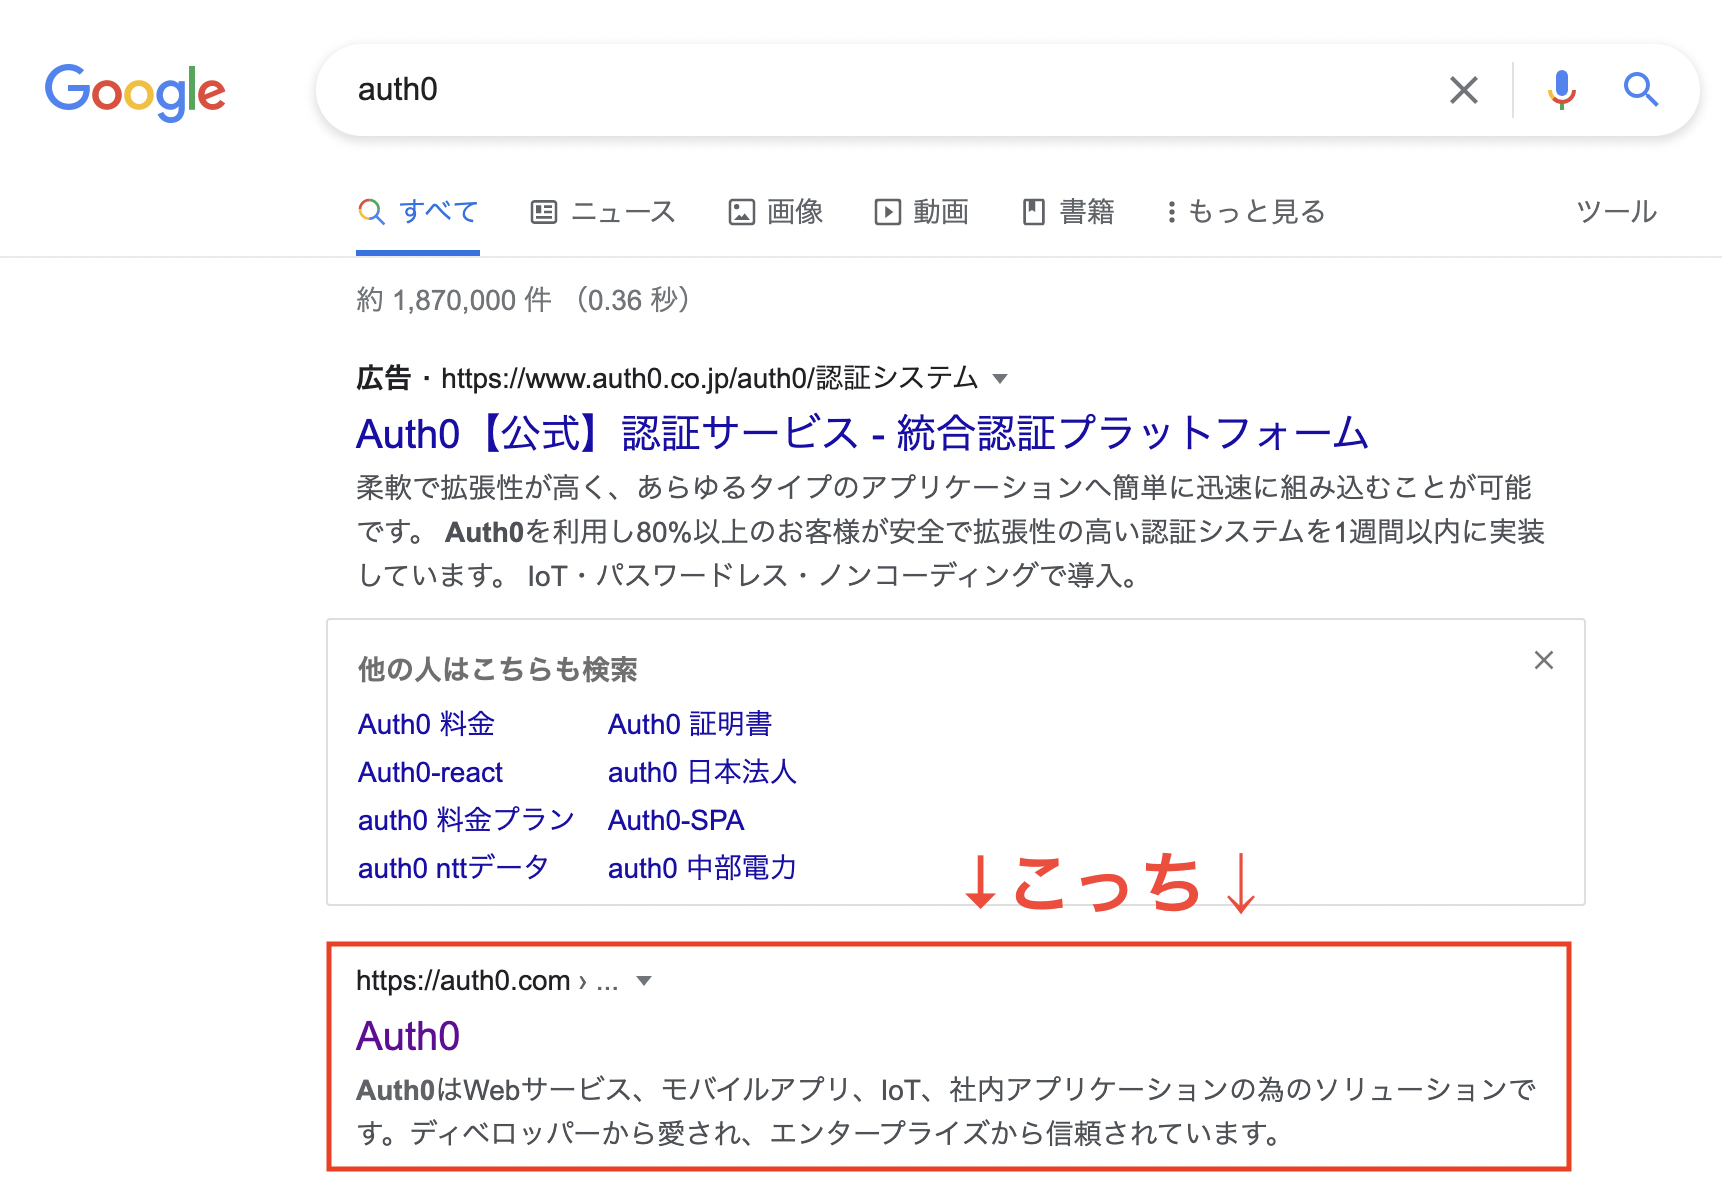1722x1200 pixels.
Task: Click the magnifying glass search icon
Action: pyautogui.click(x=1640, y=90)
